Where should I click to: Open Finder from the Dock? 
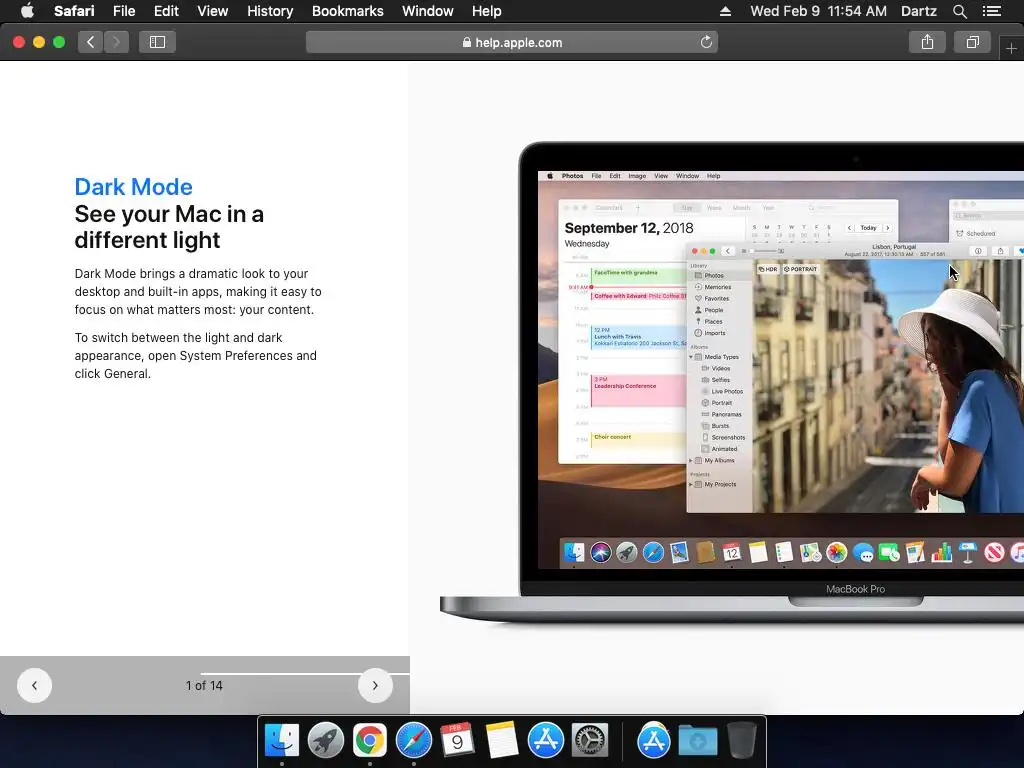pyautogui.click(x=281, y=741)
